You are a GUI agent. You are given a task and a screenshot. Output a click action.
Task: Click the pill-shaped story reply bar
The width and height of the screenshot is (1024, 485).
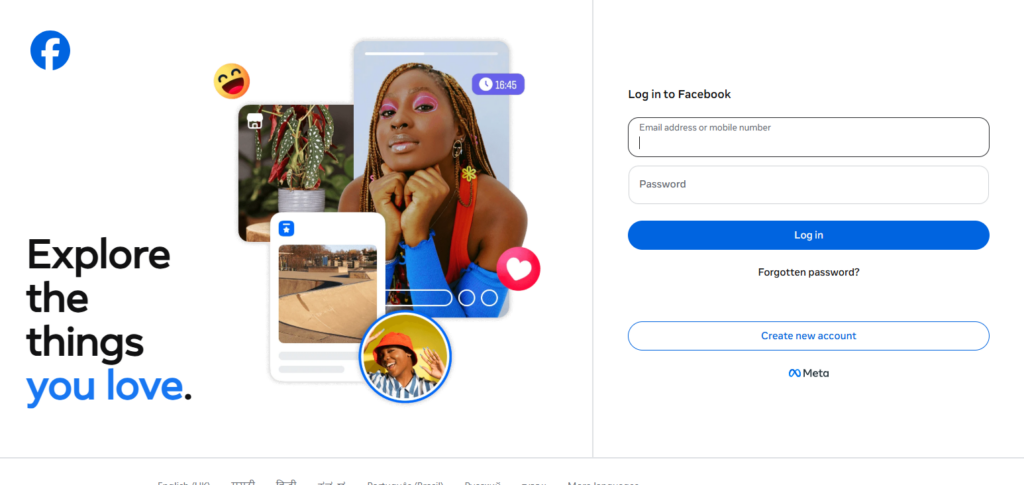419,298
